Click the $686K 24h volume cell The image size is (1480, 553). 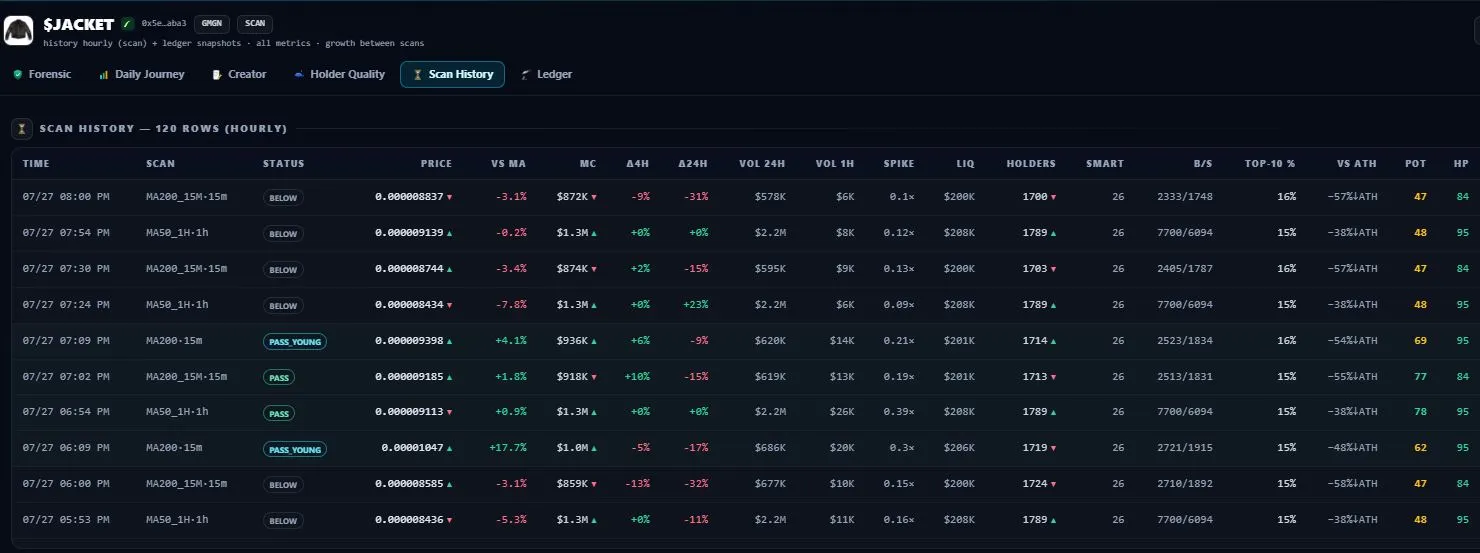pyautogui.click(x=770, y=448)
